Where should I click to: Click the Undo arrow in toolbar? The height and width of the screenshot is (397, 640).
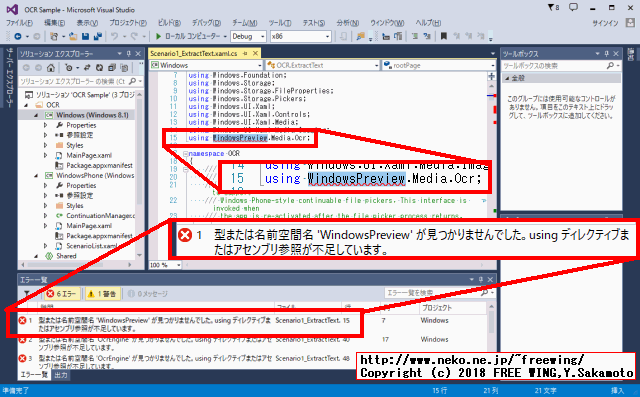(115, 36)
